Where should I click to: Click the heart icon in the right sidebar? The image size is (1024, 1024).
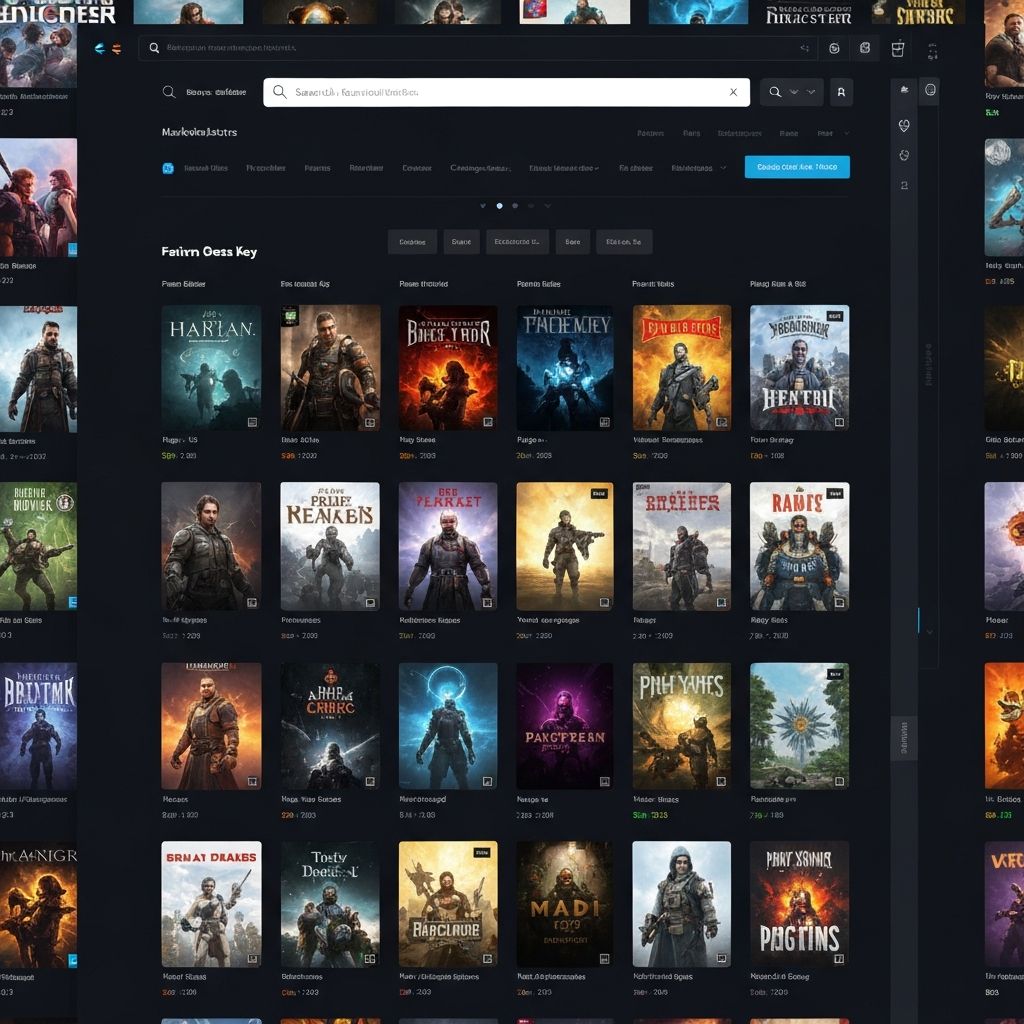click(904, 126)
